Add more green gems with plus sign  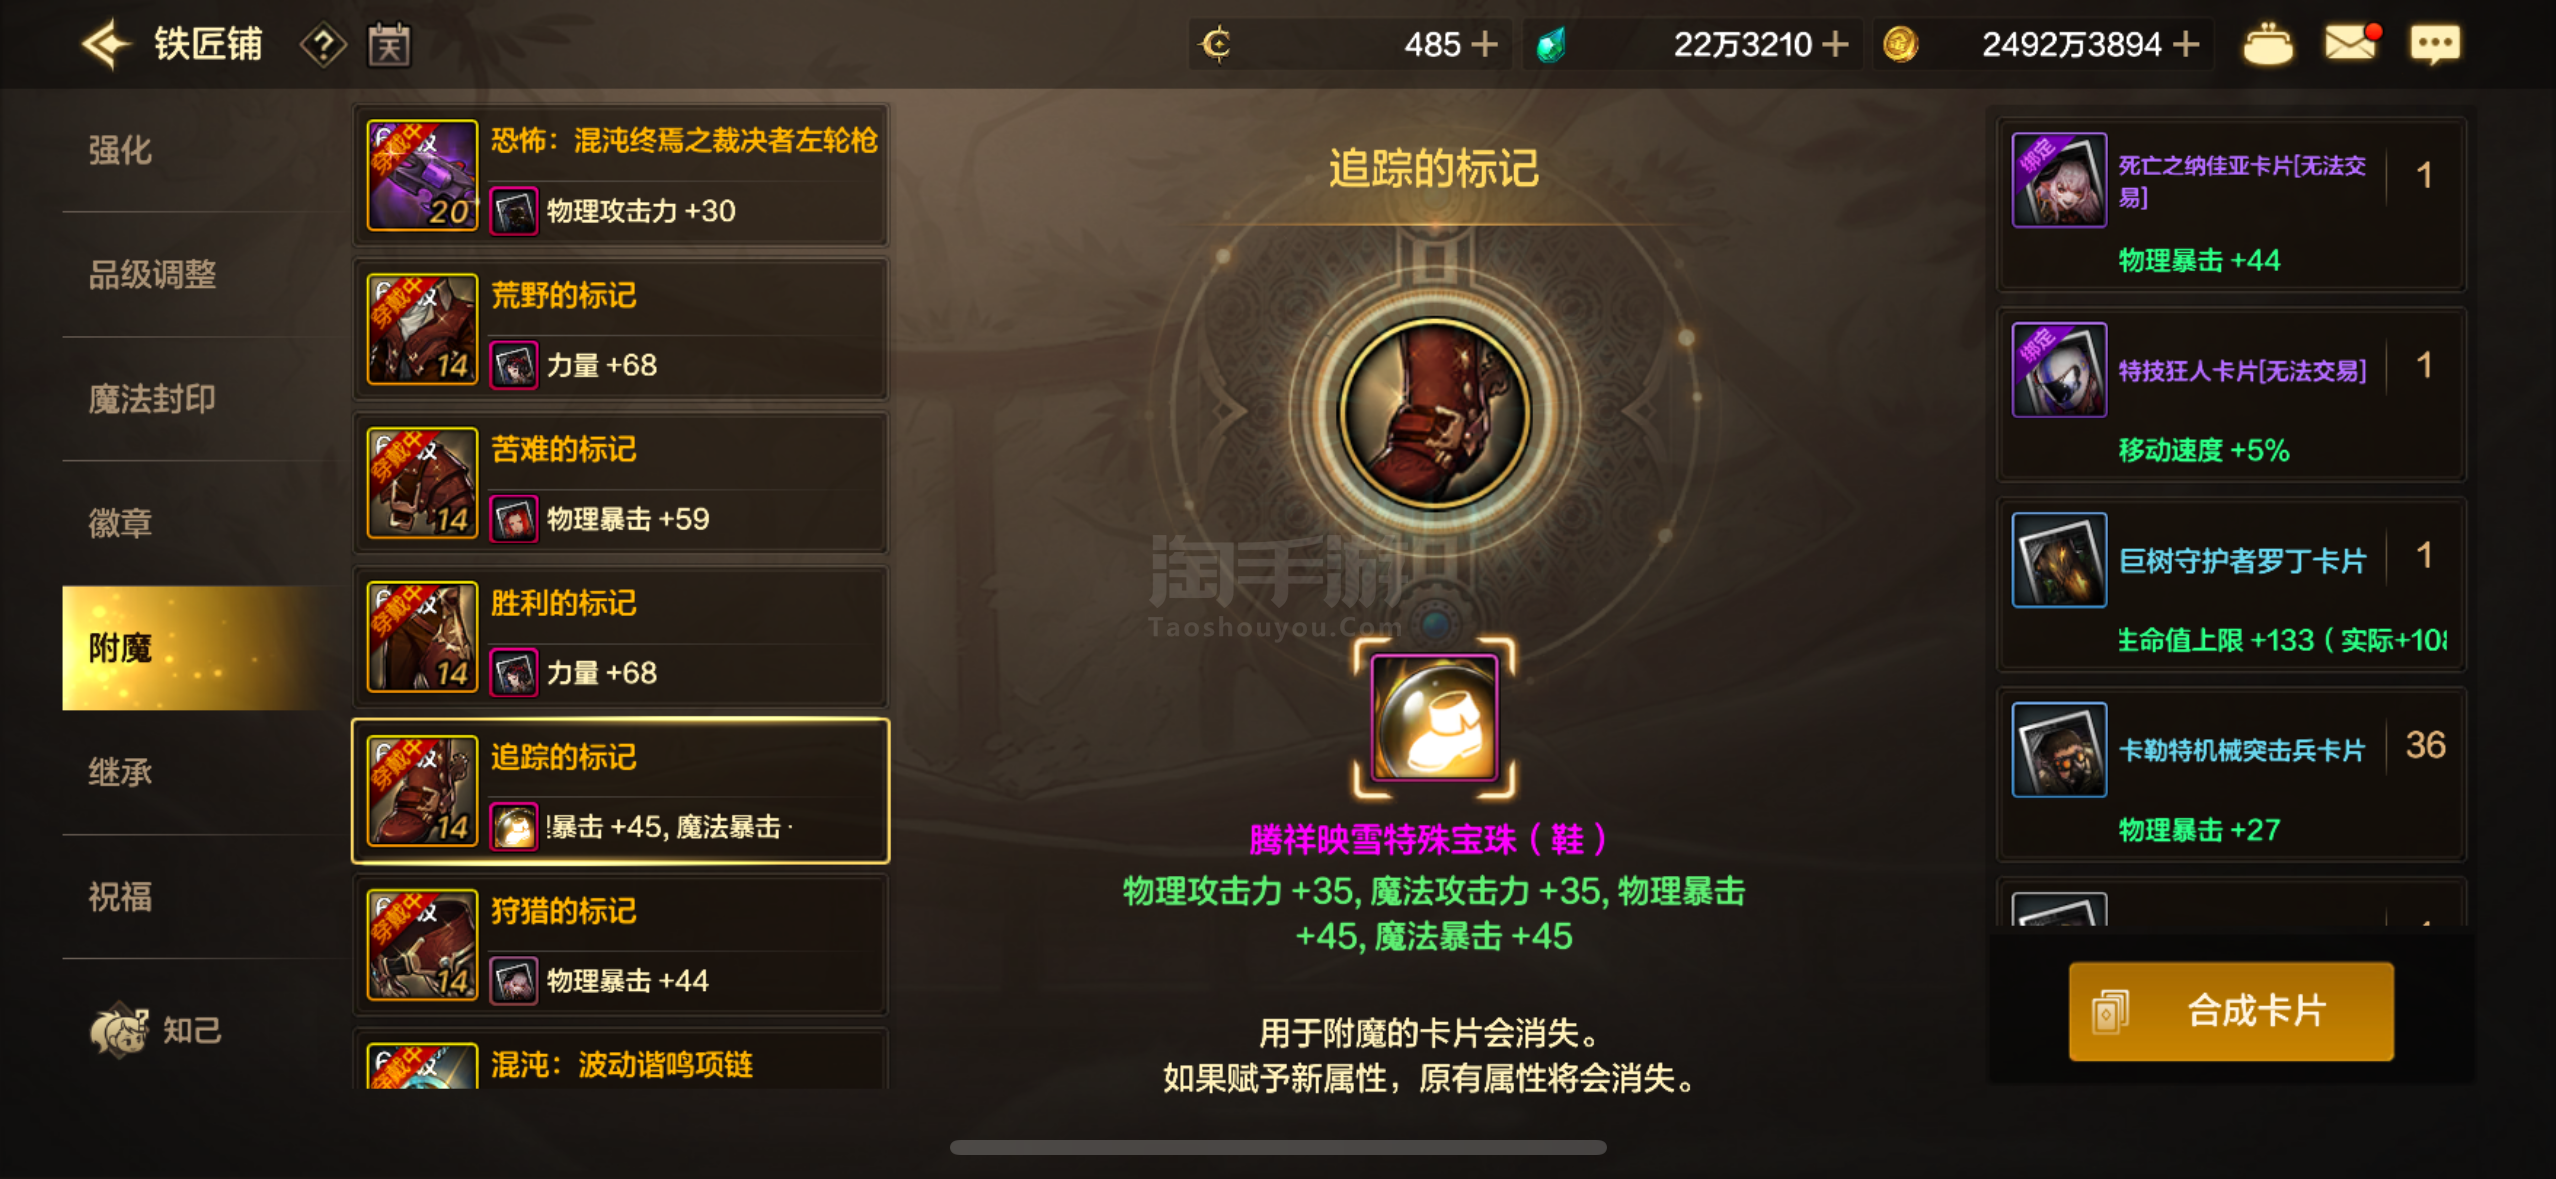tap(1835, 44)
